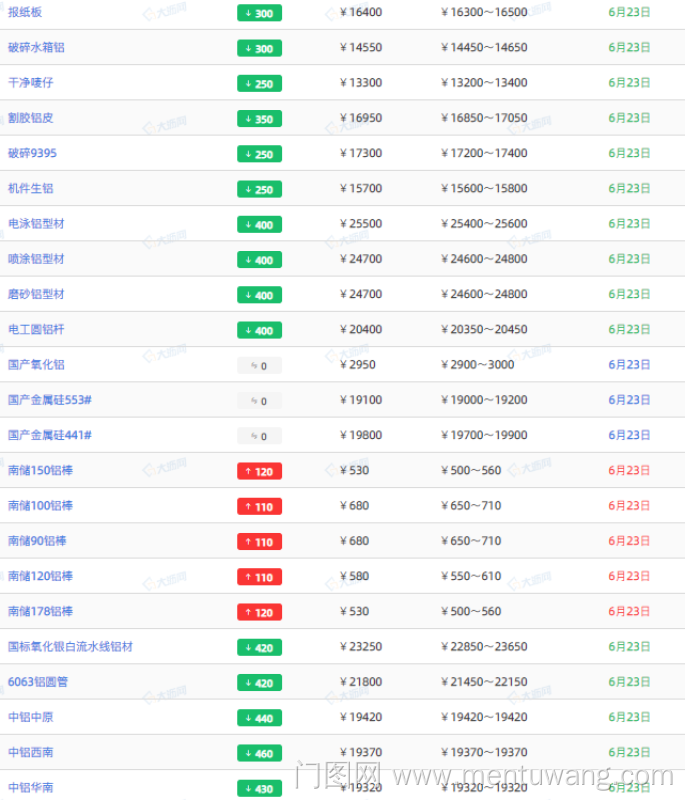Select the 电泳铝型材 link
685x800 pixels.
click(x=36, y=224)
